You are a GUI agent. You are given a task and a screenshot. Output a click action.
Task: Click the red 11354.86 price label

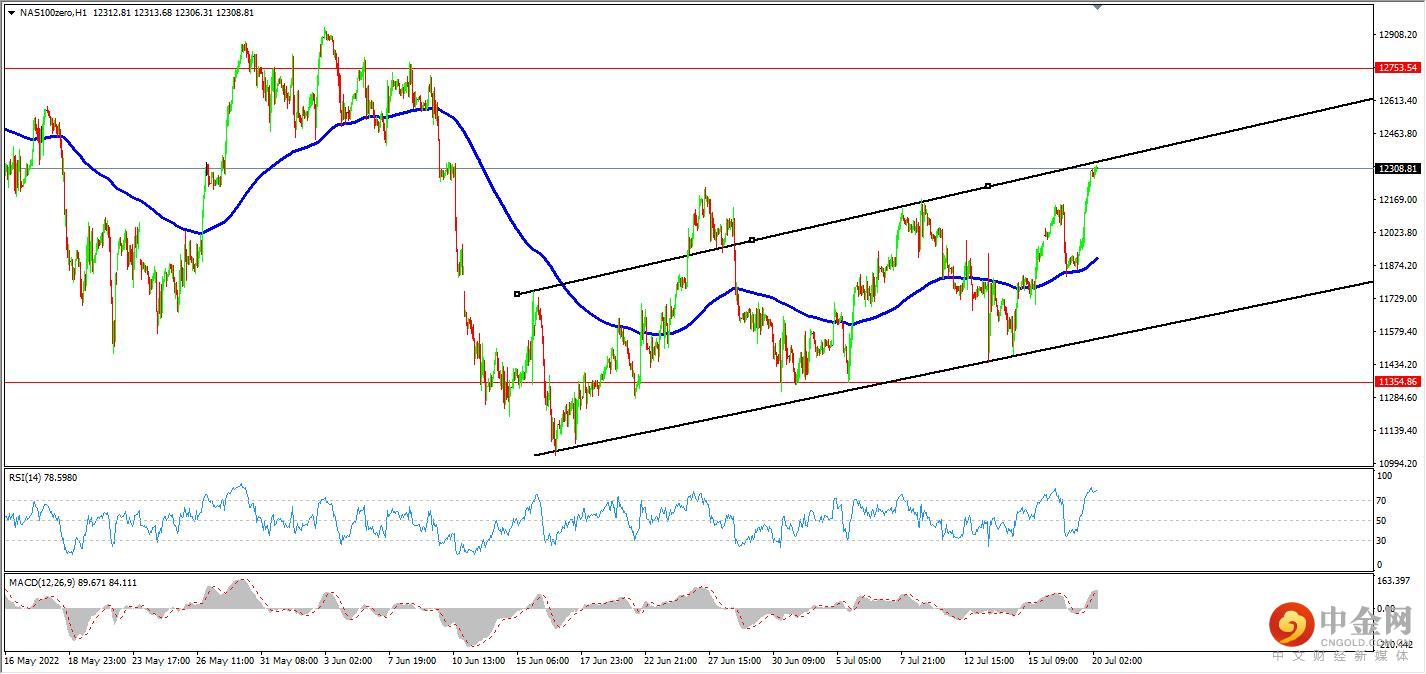[x=1398, y=382]
